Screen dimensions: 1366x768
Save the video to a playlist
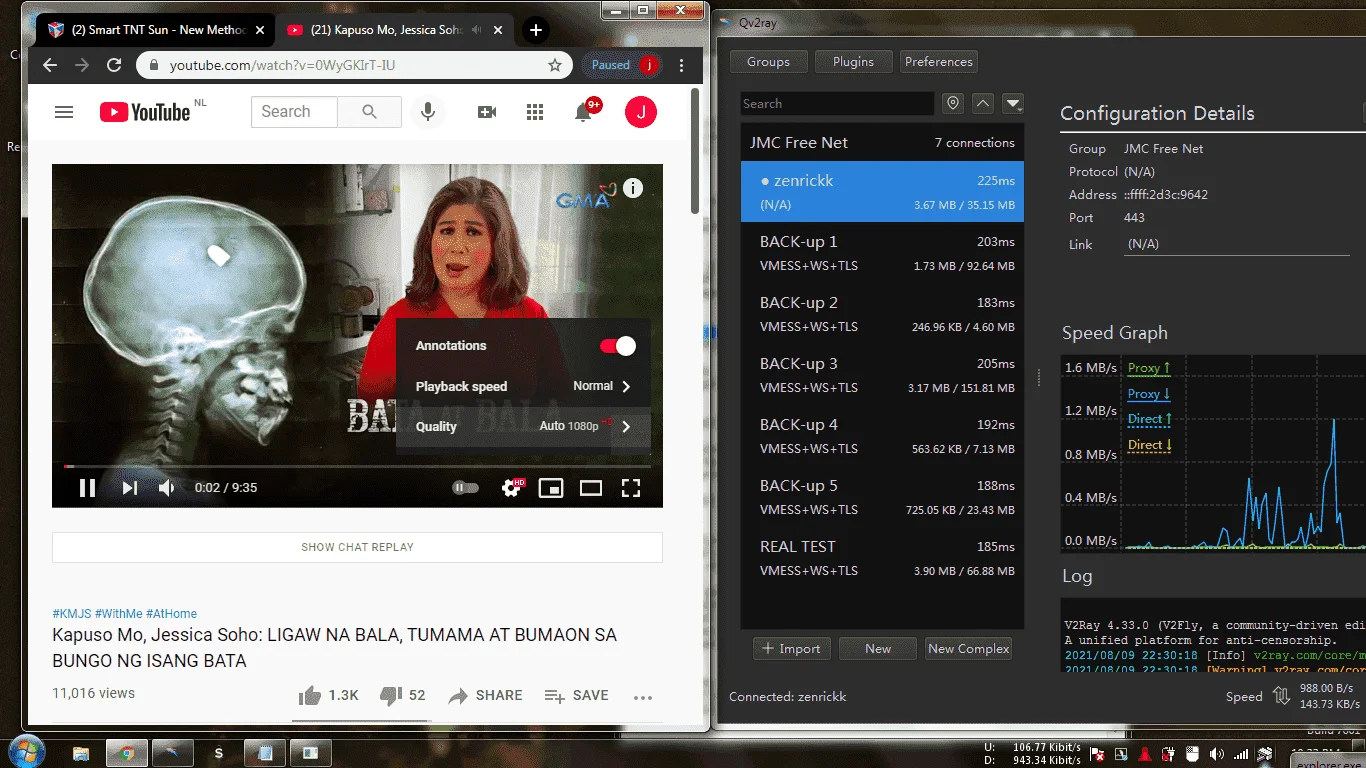576,696
